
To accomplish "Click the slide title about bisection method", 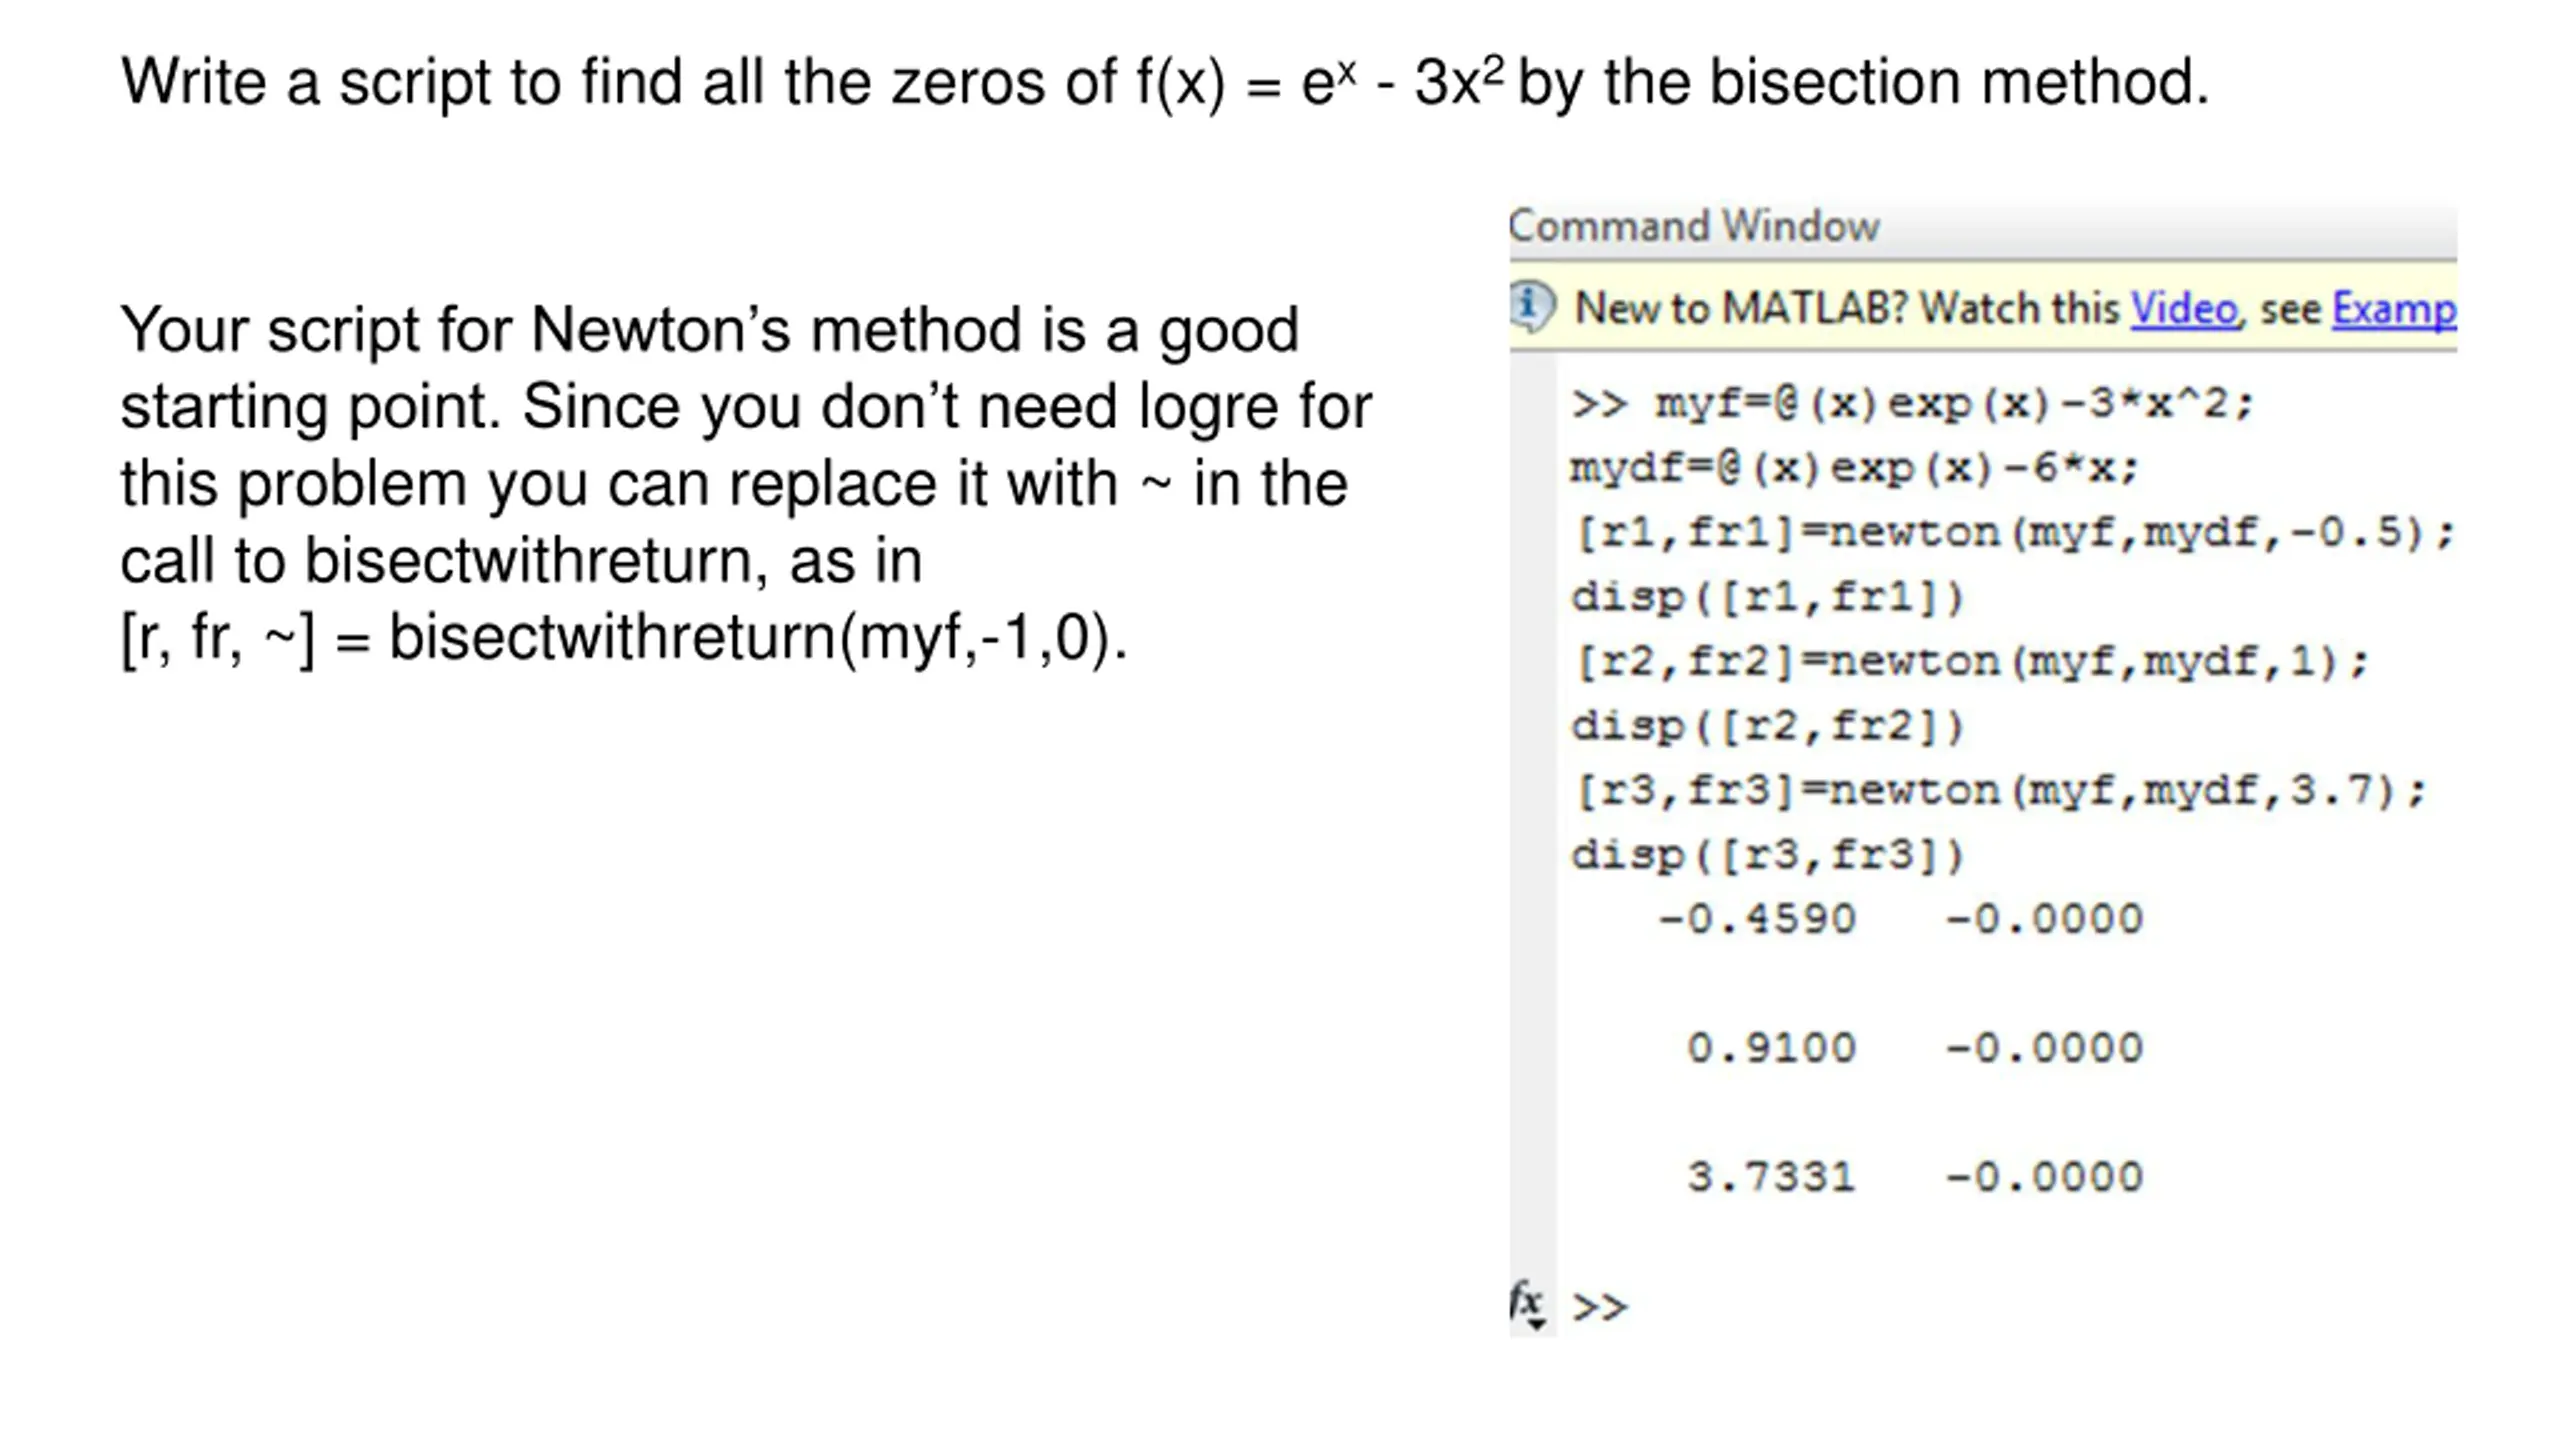I will click(1164, 82).
